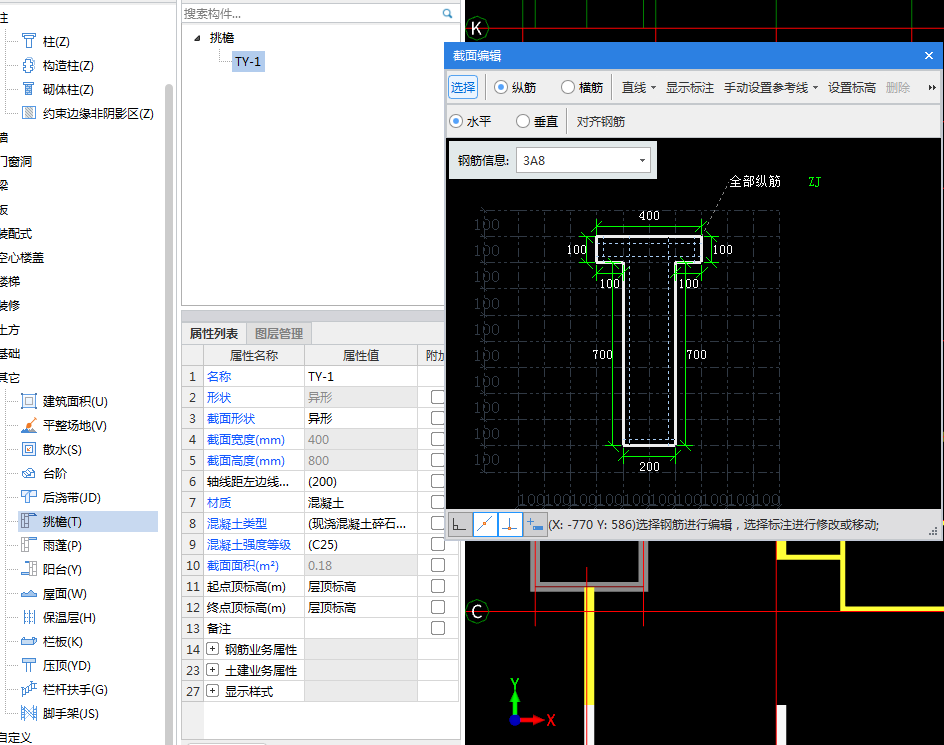
Task: Click the search magnifier icon
Action: coord(447,13)
